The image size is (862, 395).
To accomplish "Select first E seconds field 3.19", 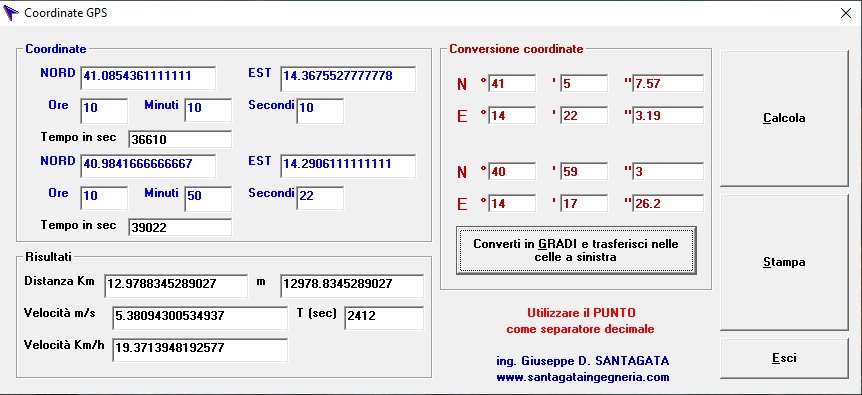I will tap(668, 115).
